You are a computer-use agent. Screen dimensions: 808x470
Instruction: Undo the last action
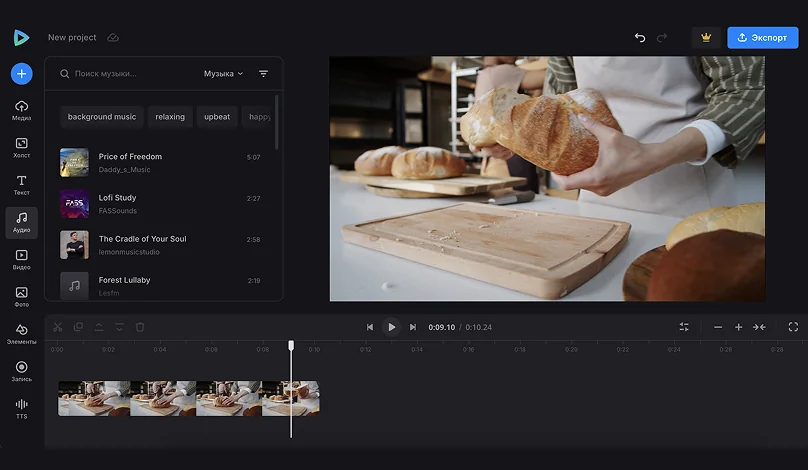[x=640, y=38]
